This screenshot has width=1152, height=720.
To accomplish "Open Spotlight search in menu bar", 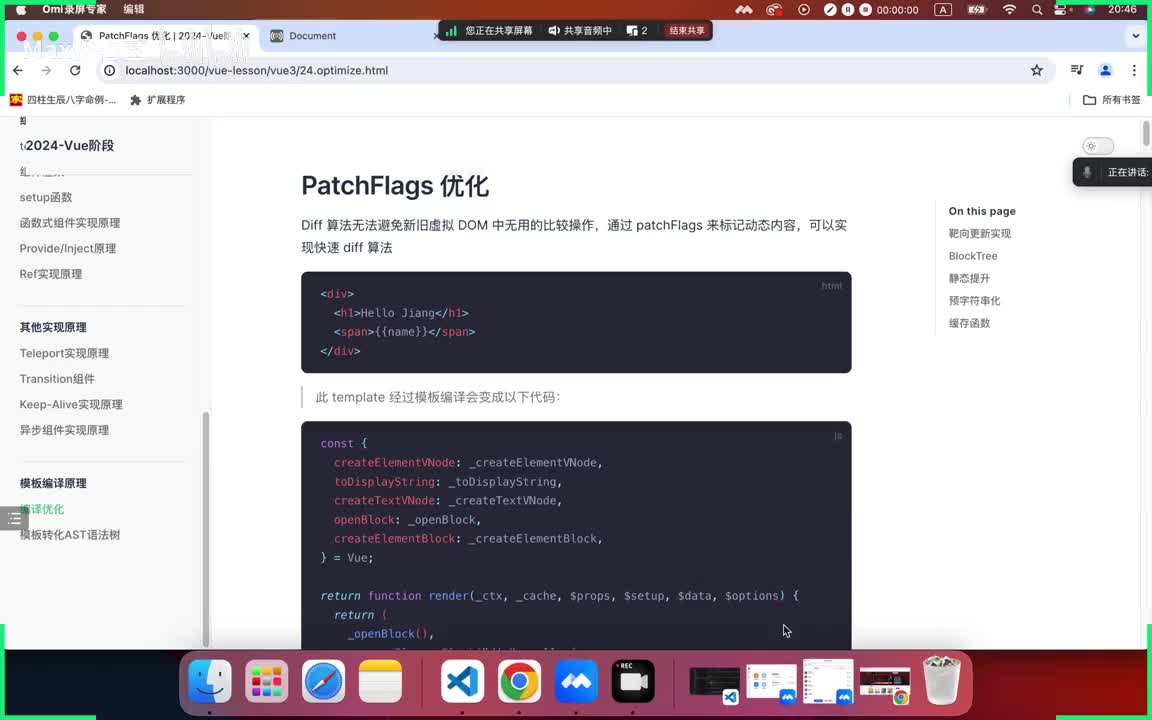I will click(1037, 10).
